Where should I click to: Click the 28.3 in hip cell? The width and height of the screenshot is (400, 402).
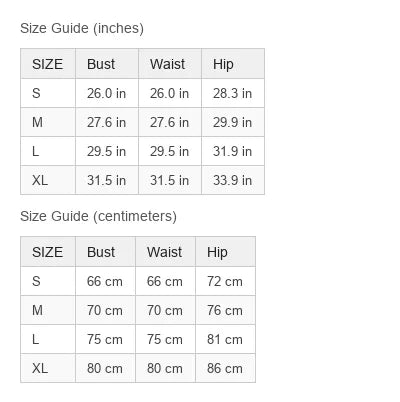coord(233,93)
